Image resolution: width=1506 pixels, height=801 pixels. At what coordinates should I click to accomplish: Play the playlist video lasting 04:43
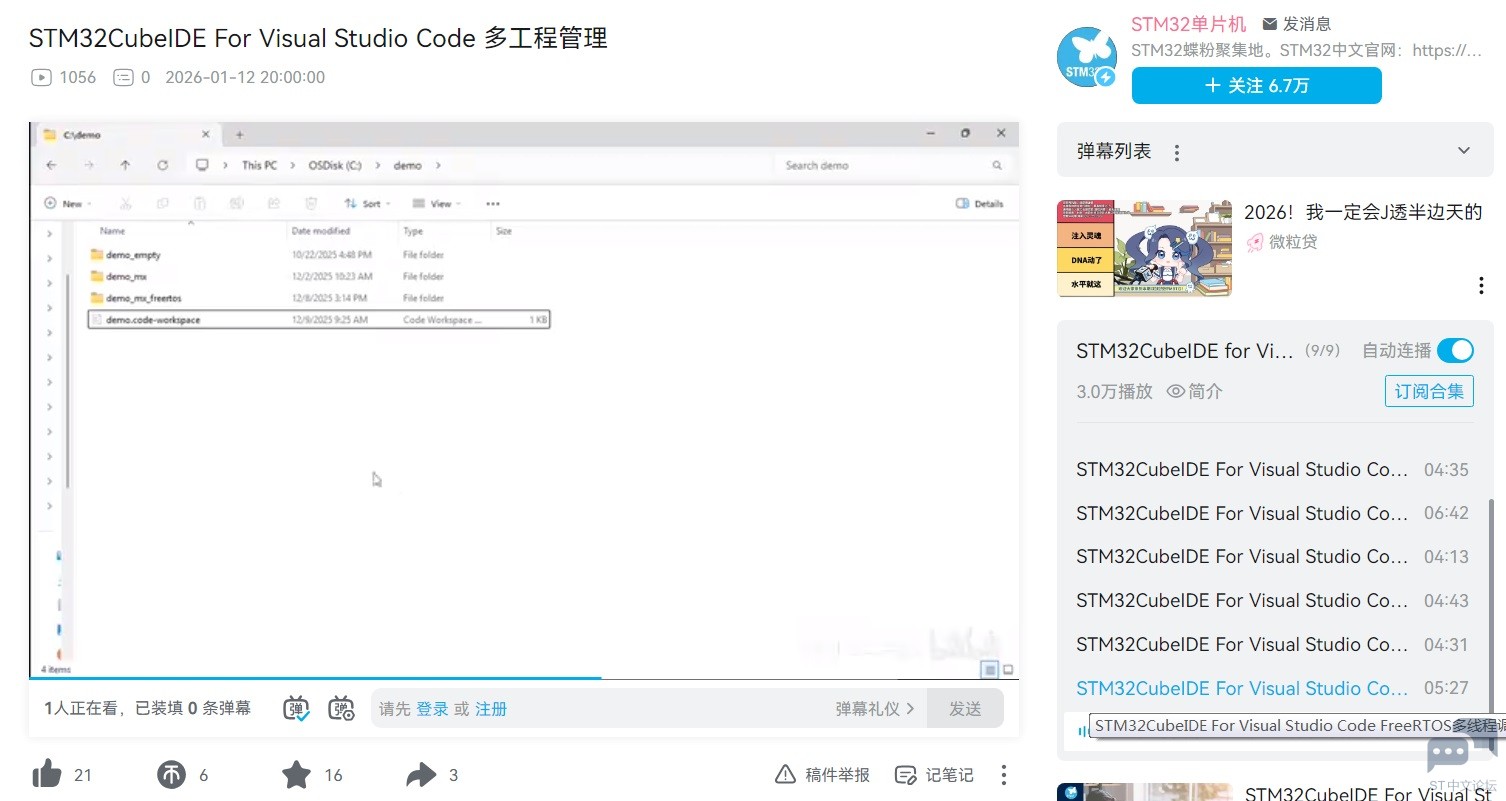point(1273,601)
